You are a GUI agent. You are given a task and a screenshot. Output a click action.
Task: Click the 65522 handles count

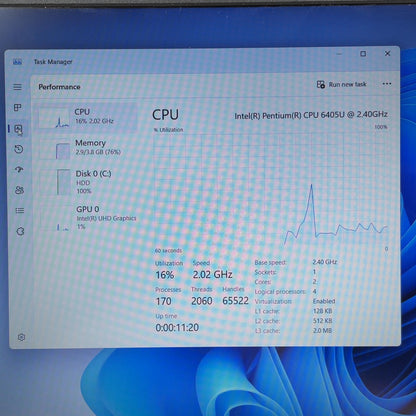click(x=235, y=301)
